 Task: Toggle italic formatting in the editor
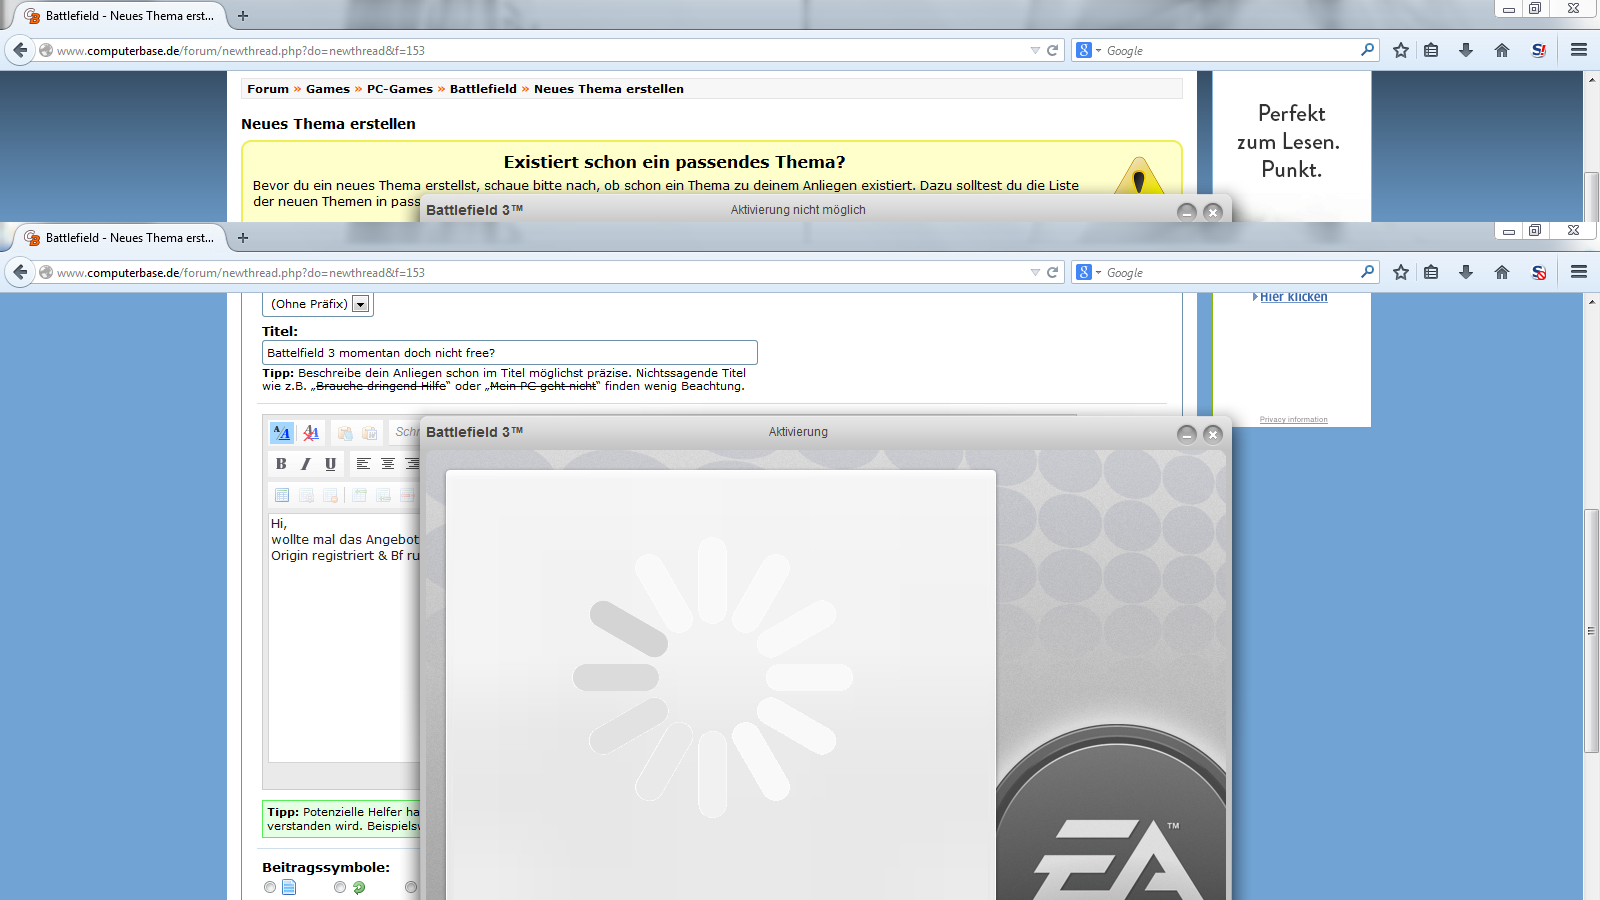pos(306,464)
